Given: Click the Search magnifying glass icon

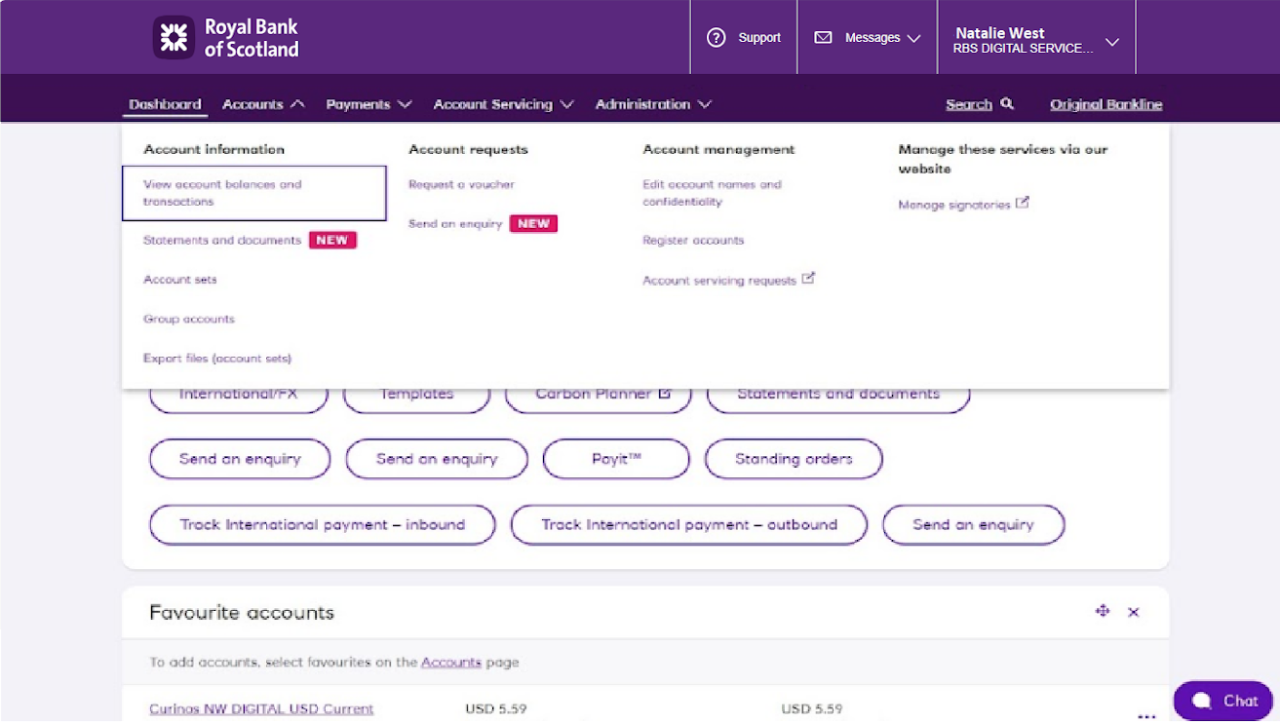Looking at the screenshot, I should coord(1006,103).
